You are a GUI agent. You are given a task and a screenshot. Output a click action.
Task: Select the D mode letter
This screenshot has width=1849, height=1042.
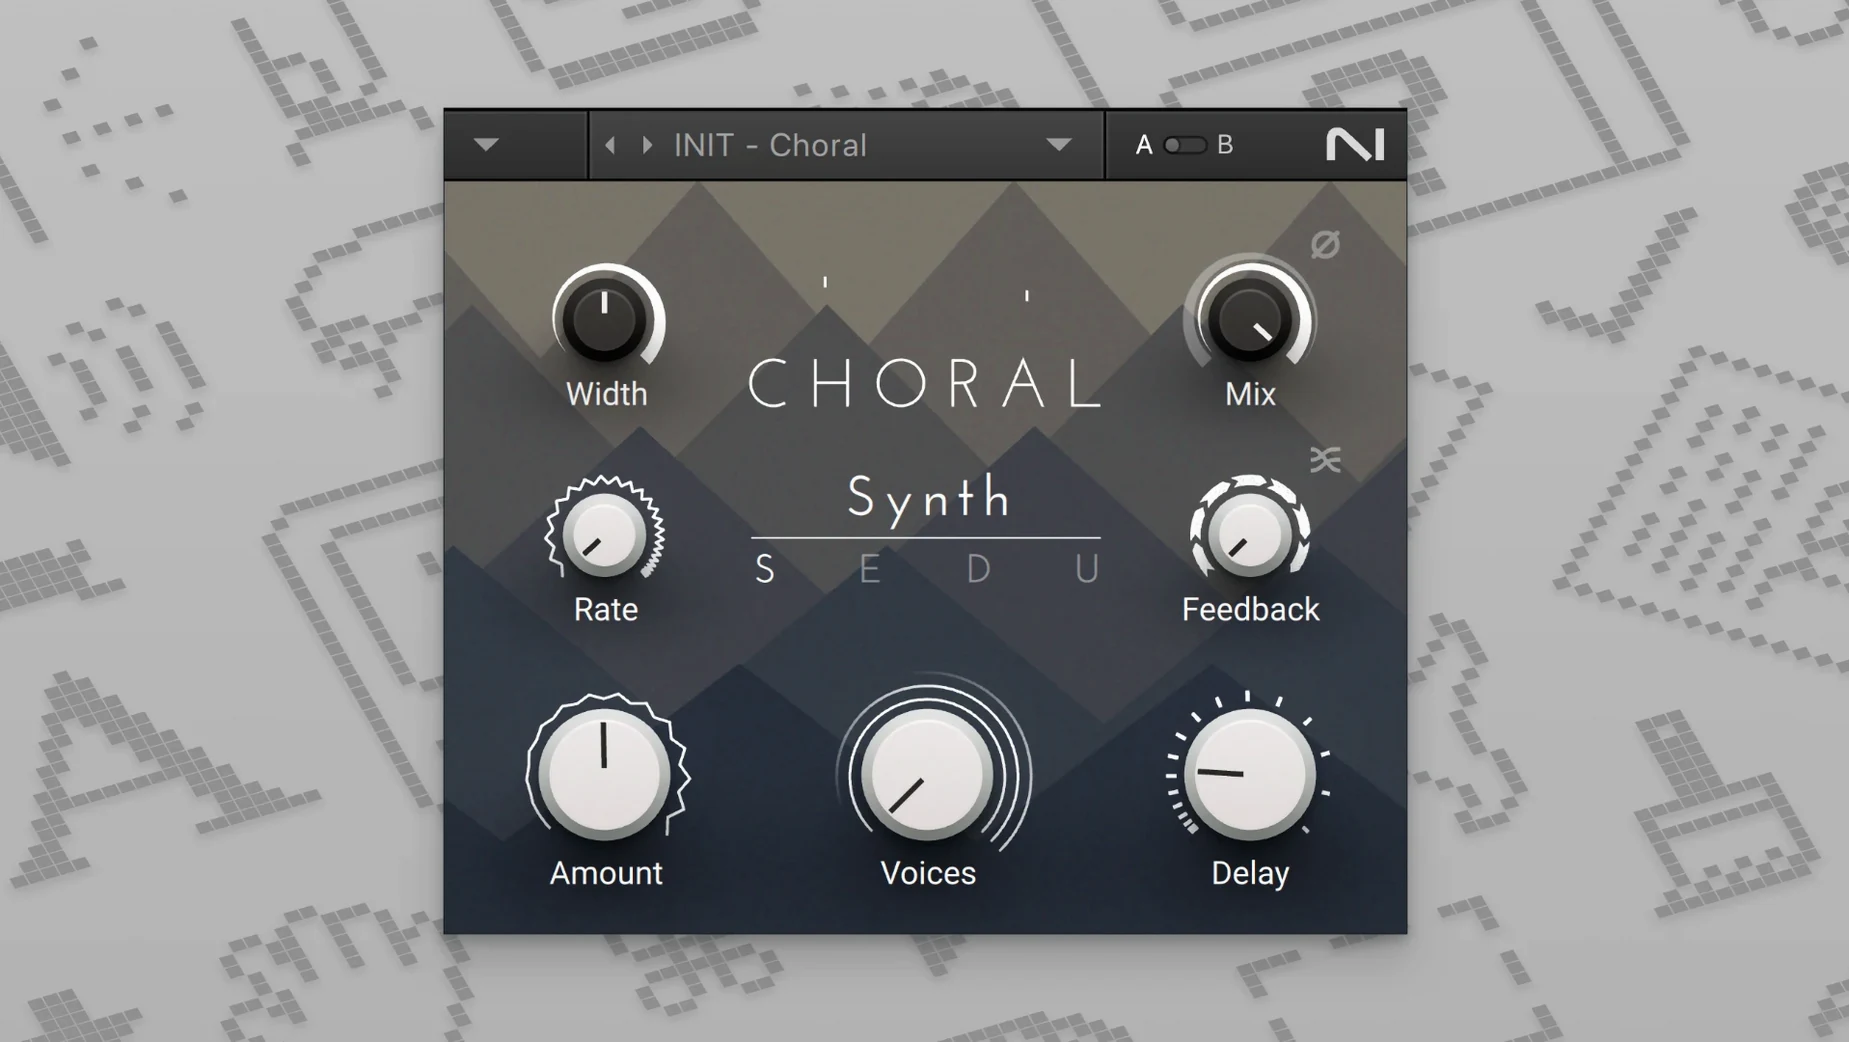(x=979, y=569)
